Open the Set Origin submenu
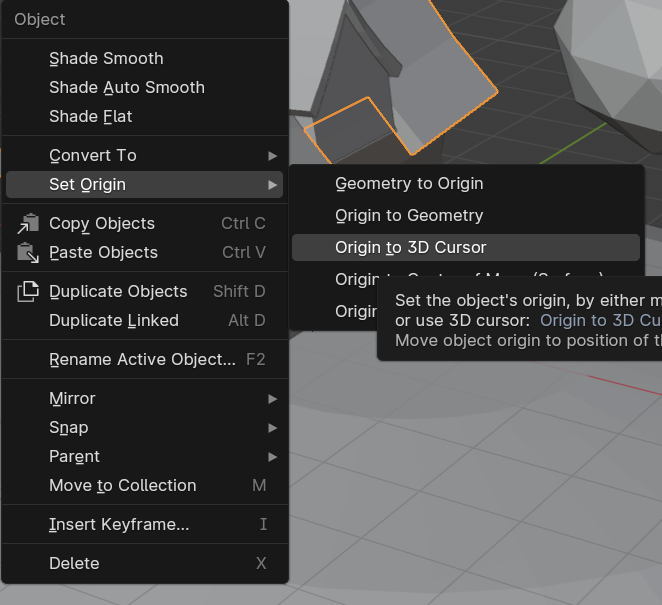The width and height of the screenshot is (662, 605). [x=144, y=184]
